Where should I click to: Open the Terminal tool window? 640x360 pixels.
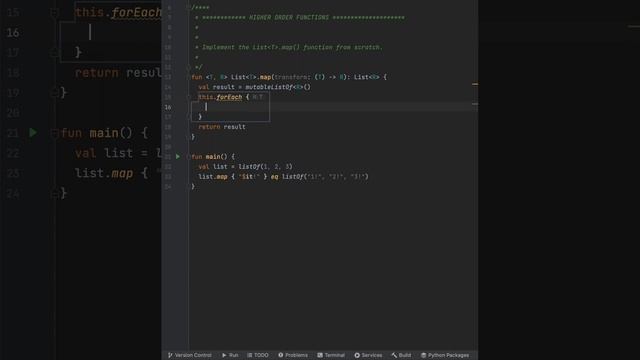click(331, 355)
